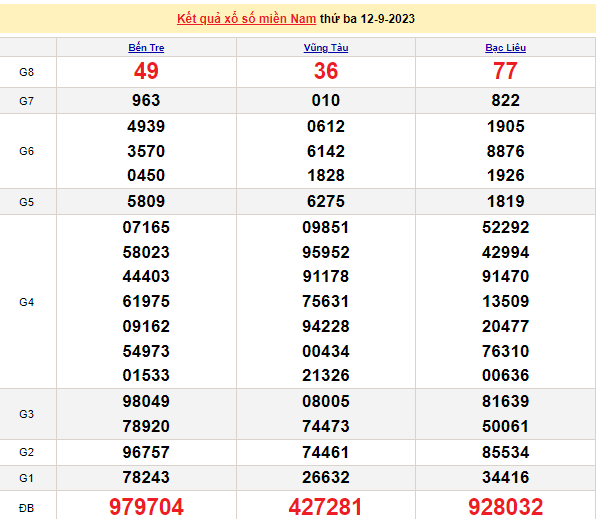Click Vũng Tàu special prize 427281
Viewport: 603px width, 519px height.
point(325,506)
